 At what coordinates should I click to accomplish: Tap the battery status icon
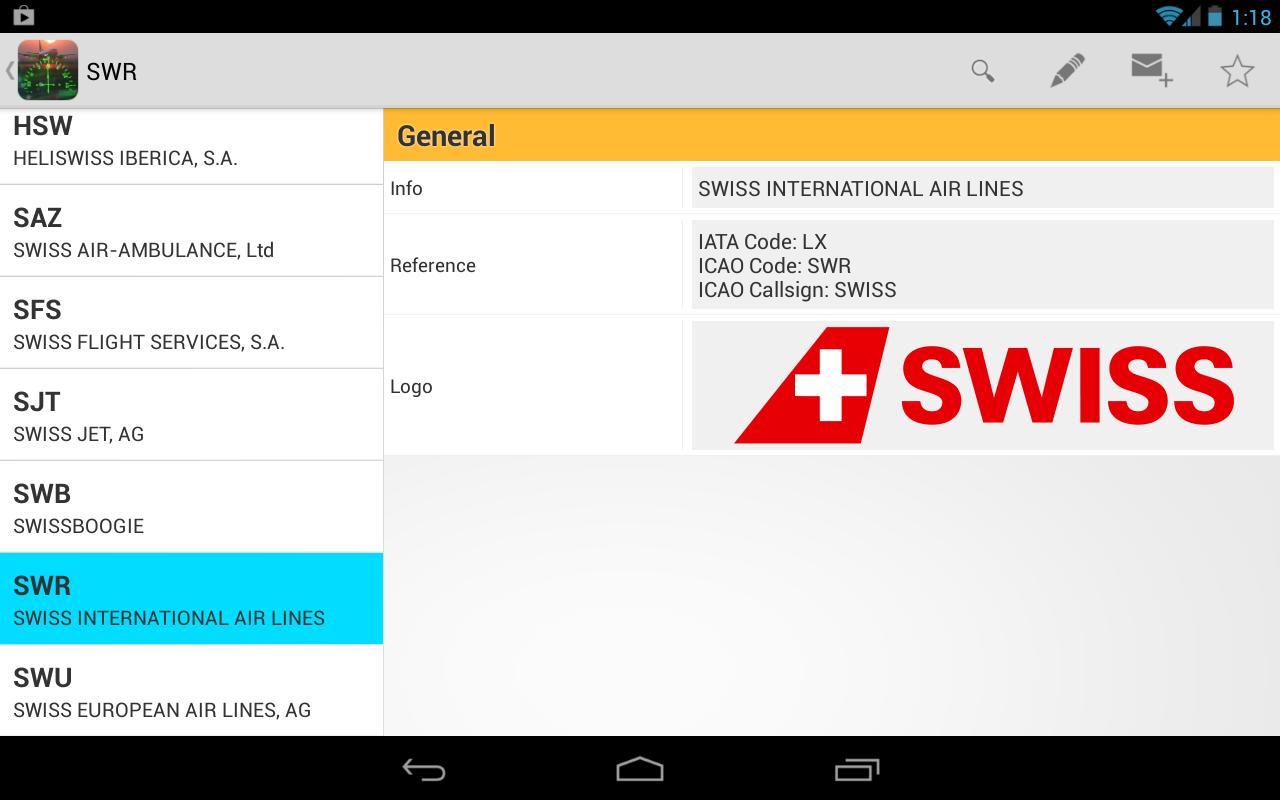(x=1214, y=16)
